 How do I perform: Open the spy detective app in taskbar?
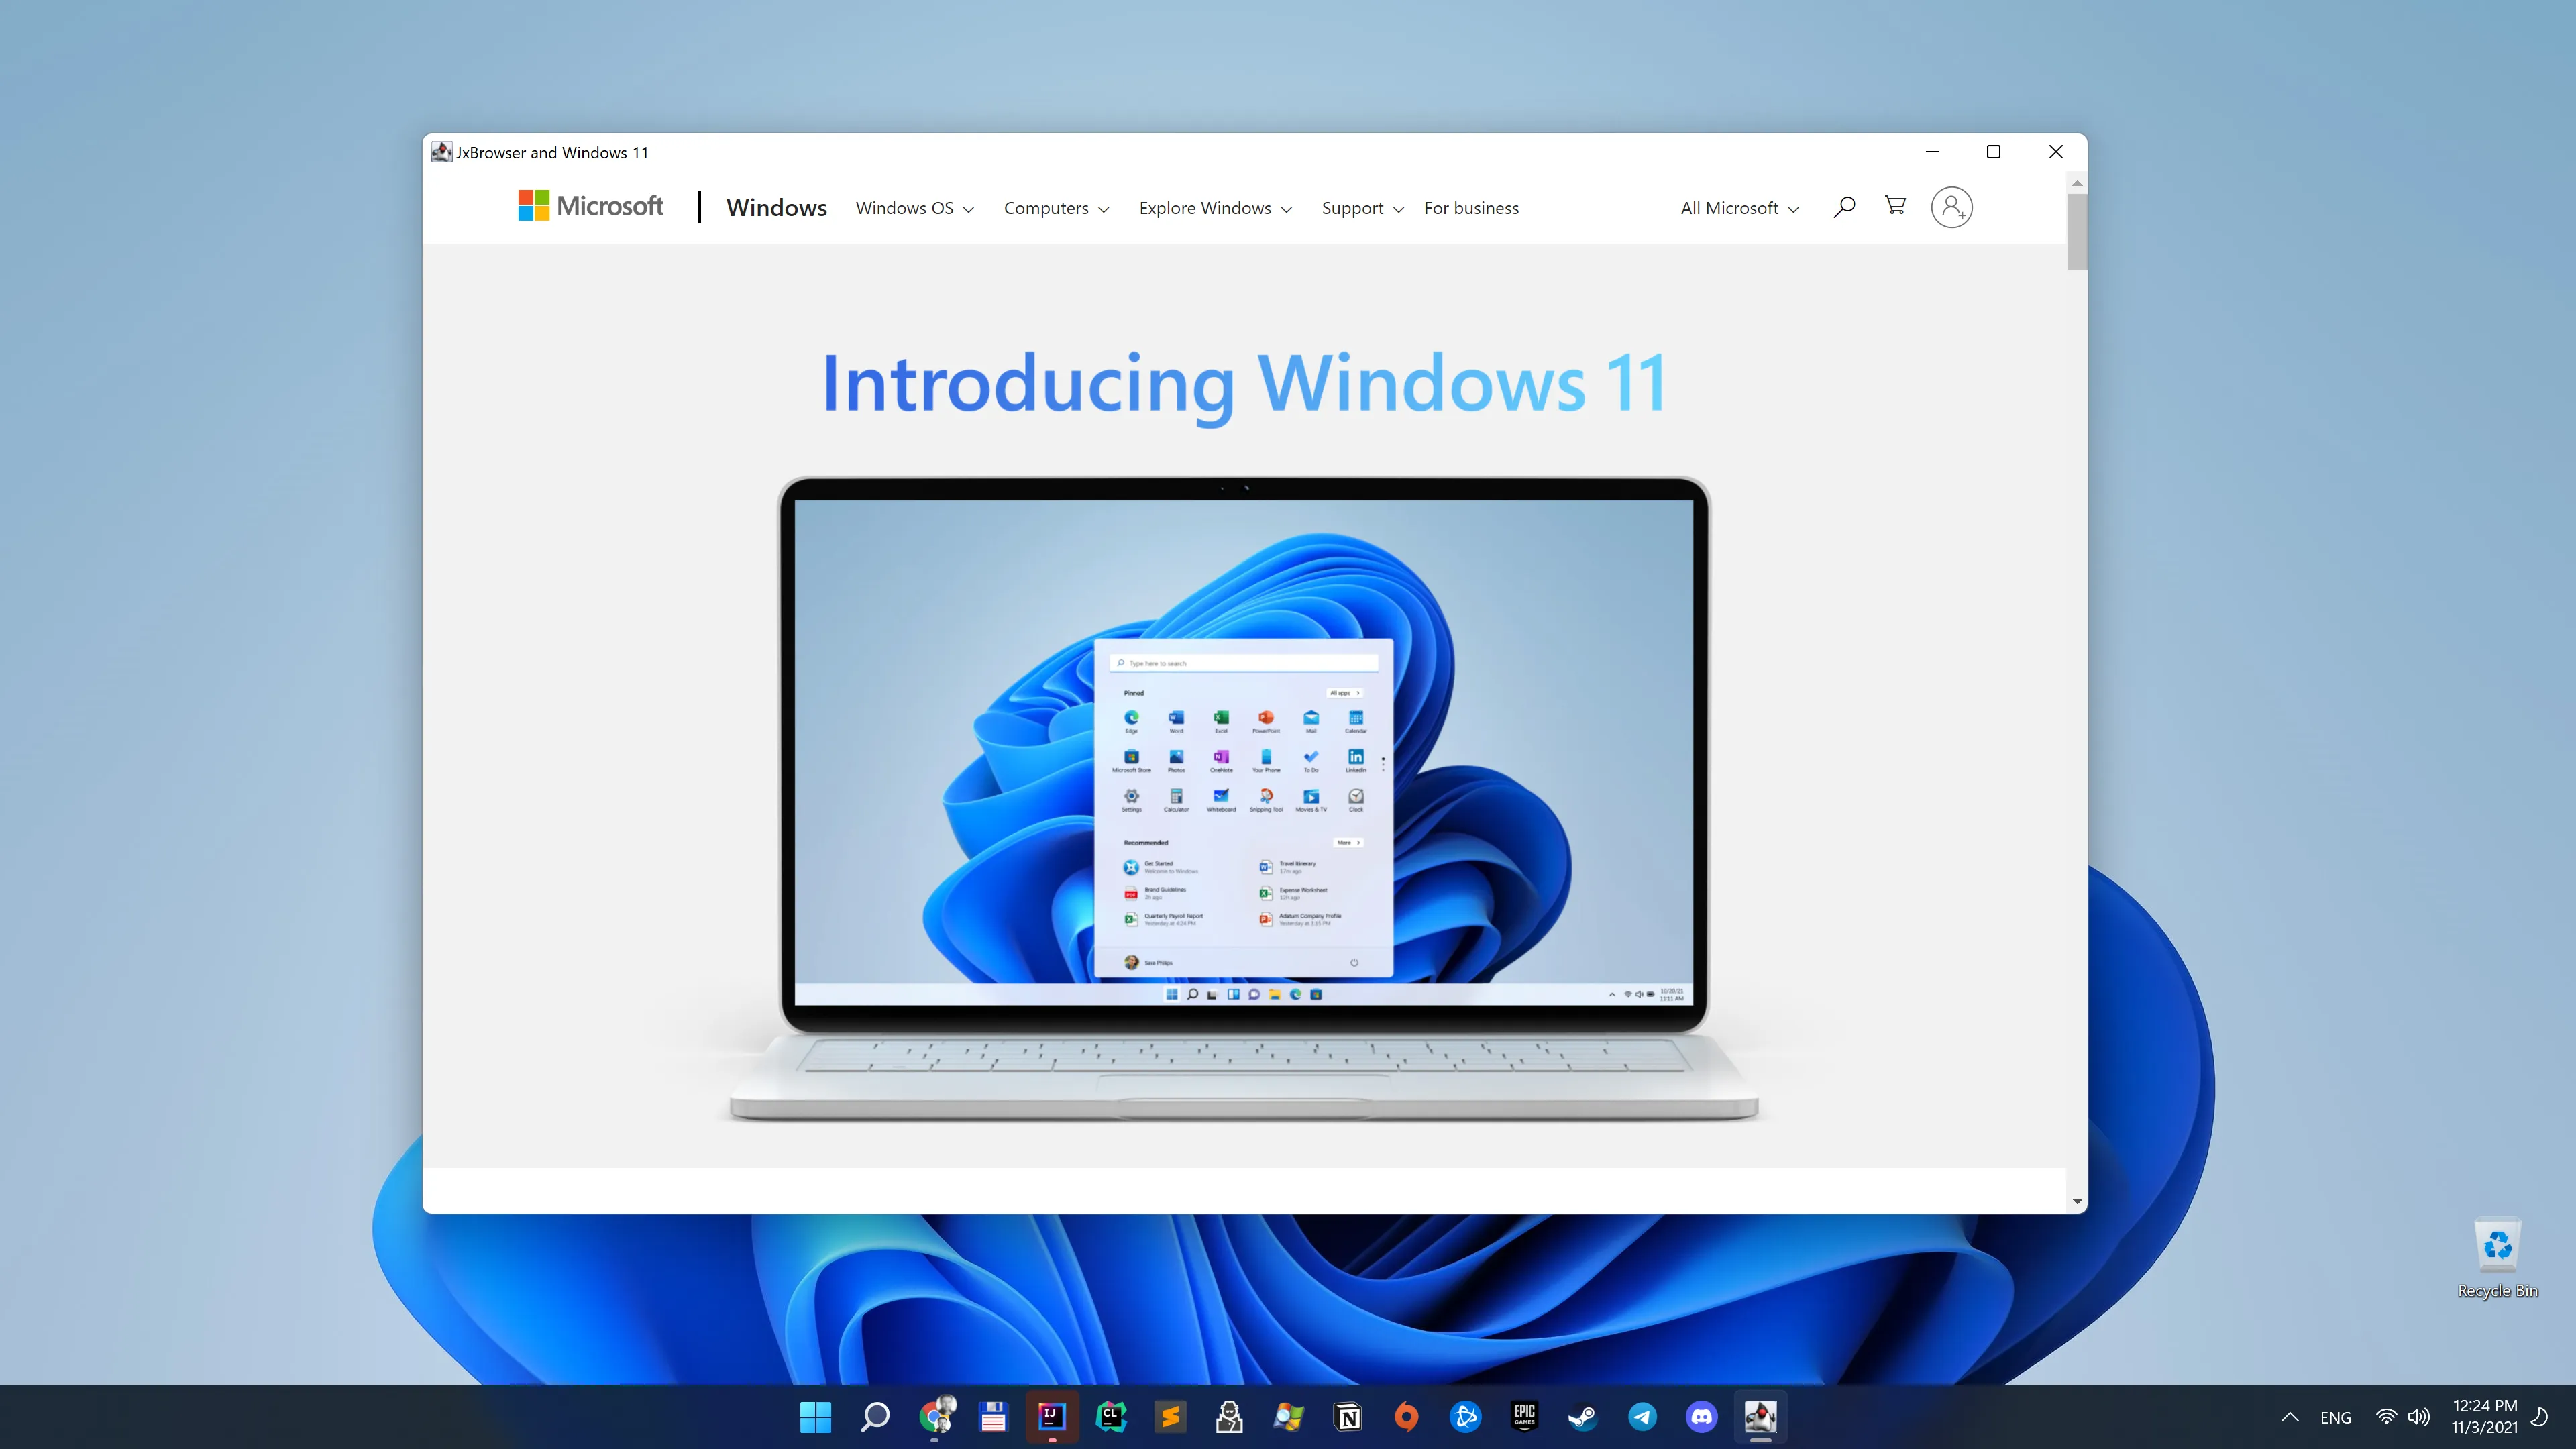(x=1229, y=1416)
